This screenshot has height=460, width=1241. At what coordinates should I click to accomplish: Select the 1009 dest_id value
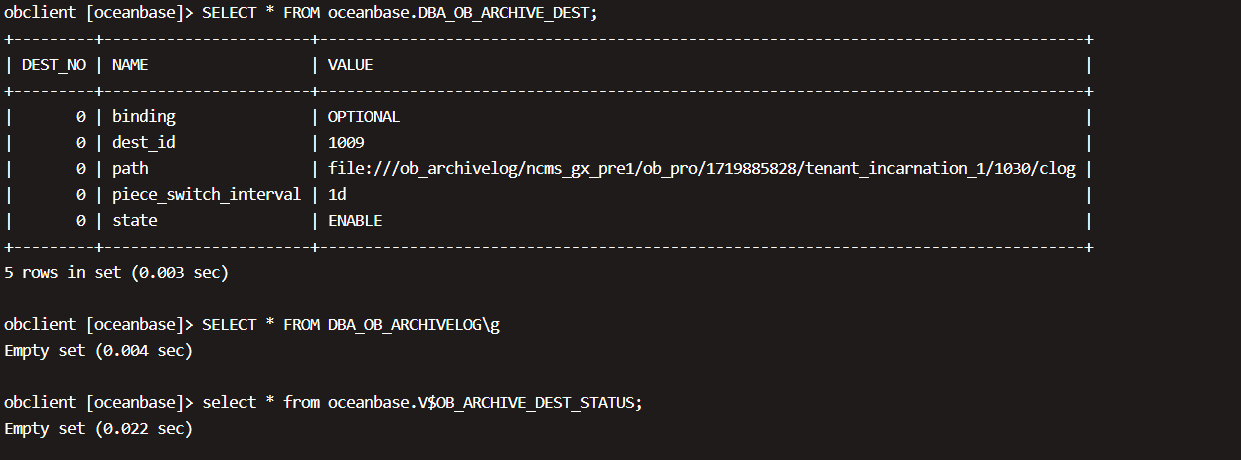pos(346,142)
